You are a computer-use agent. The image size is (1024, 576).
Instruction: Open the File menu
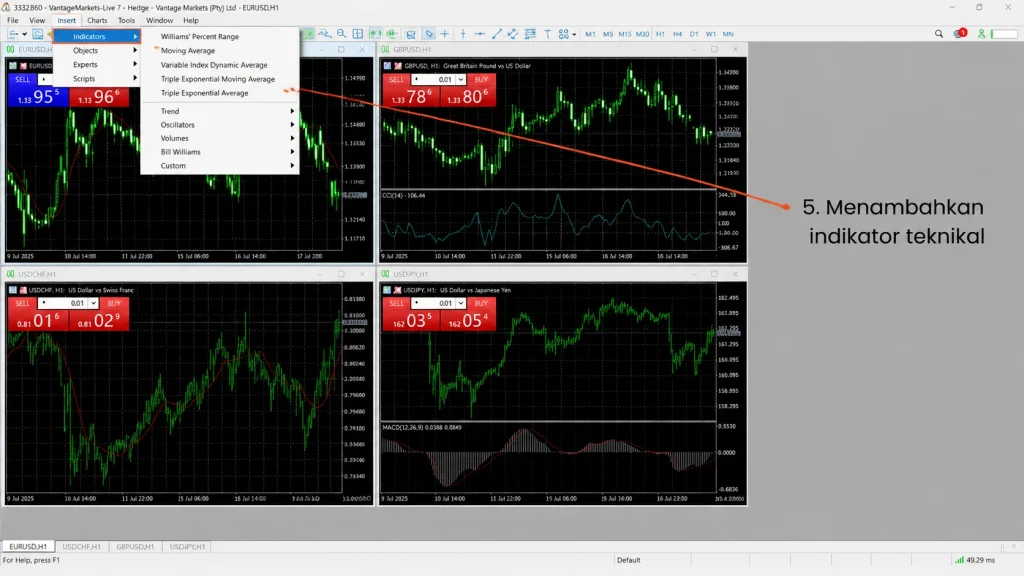coord(13,20)
